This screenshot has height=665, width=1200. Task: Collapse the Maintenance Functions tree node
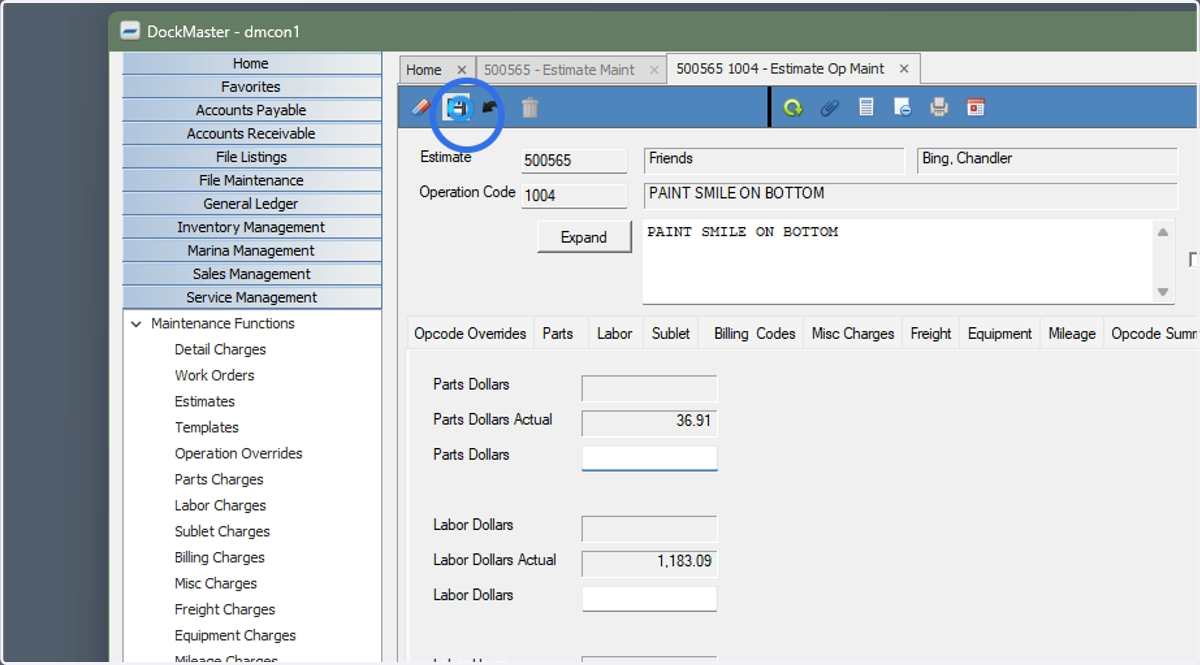[x=136, y=324]
